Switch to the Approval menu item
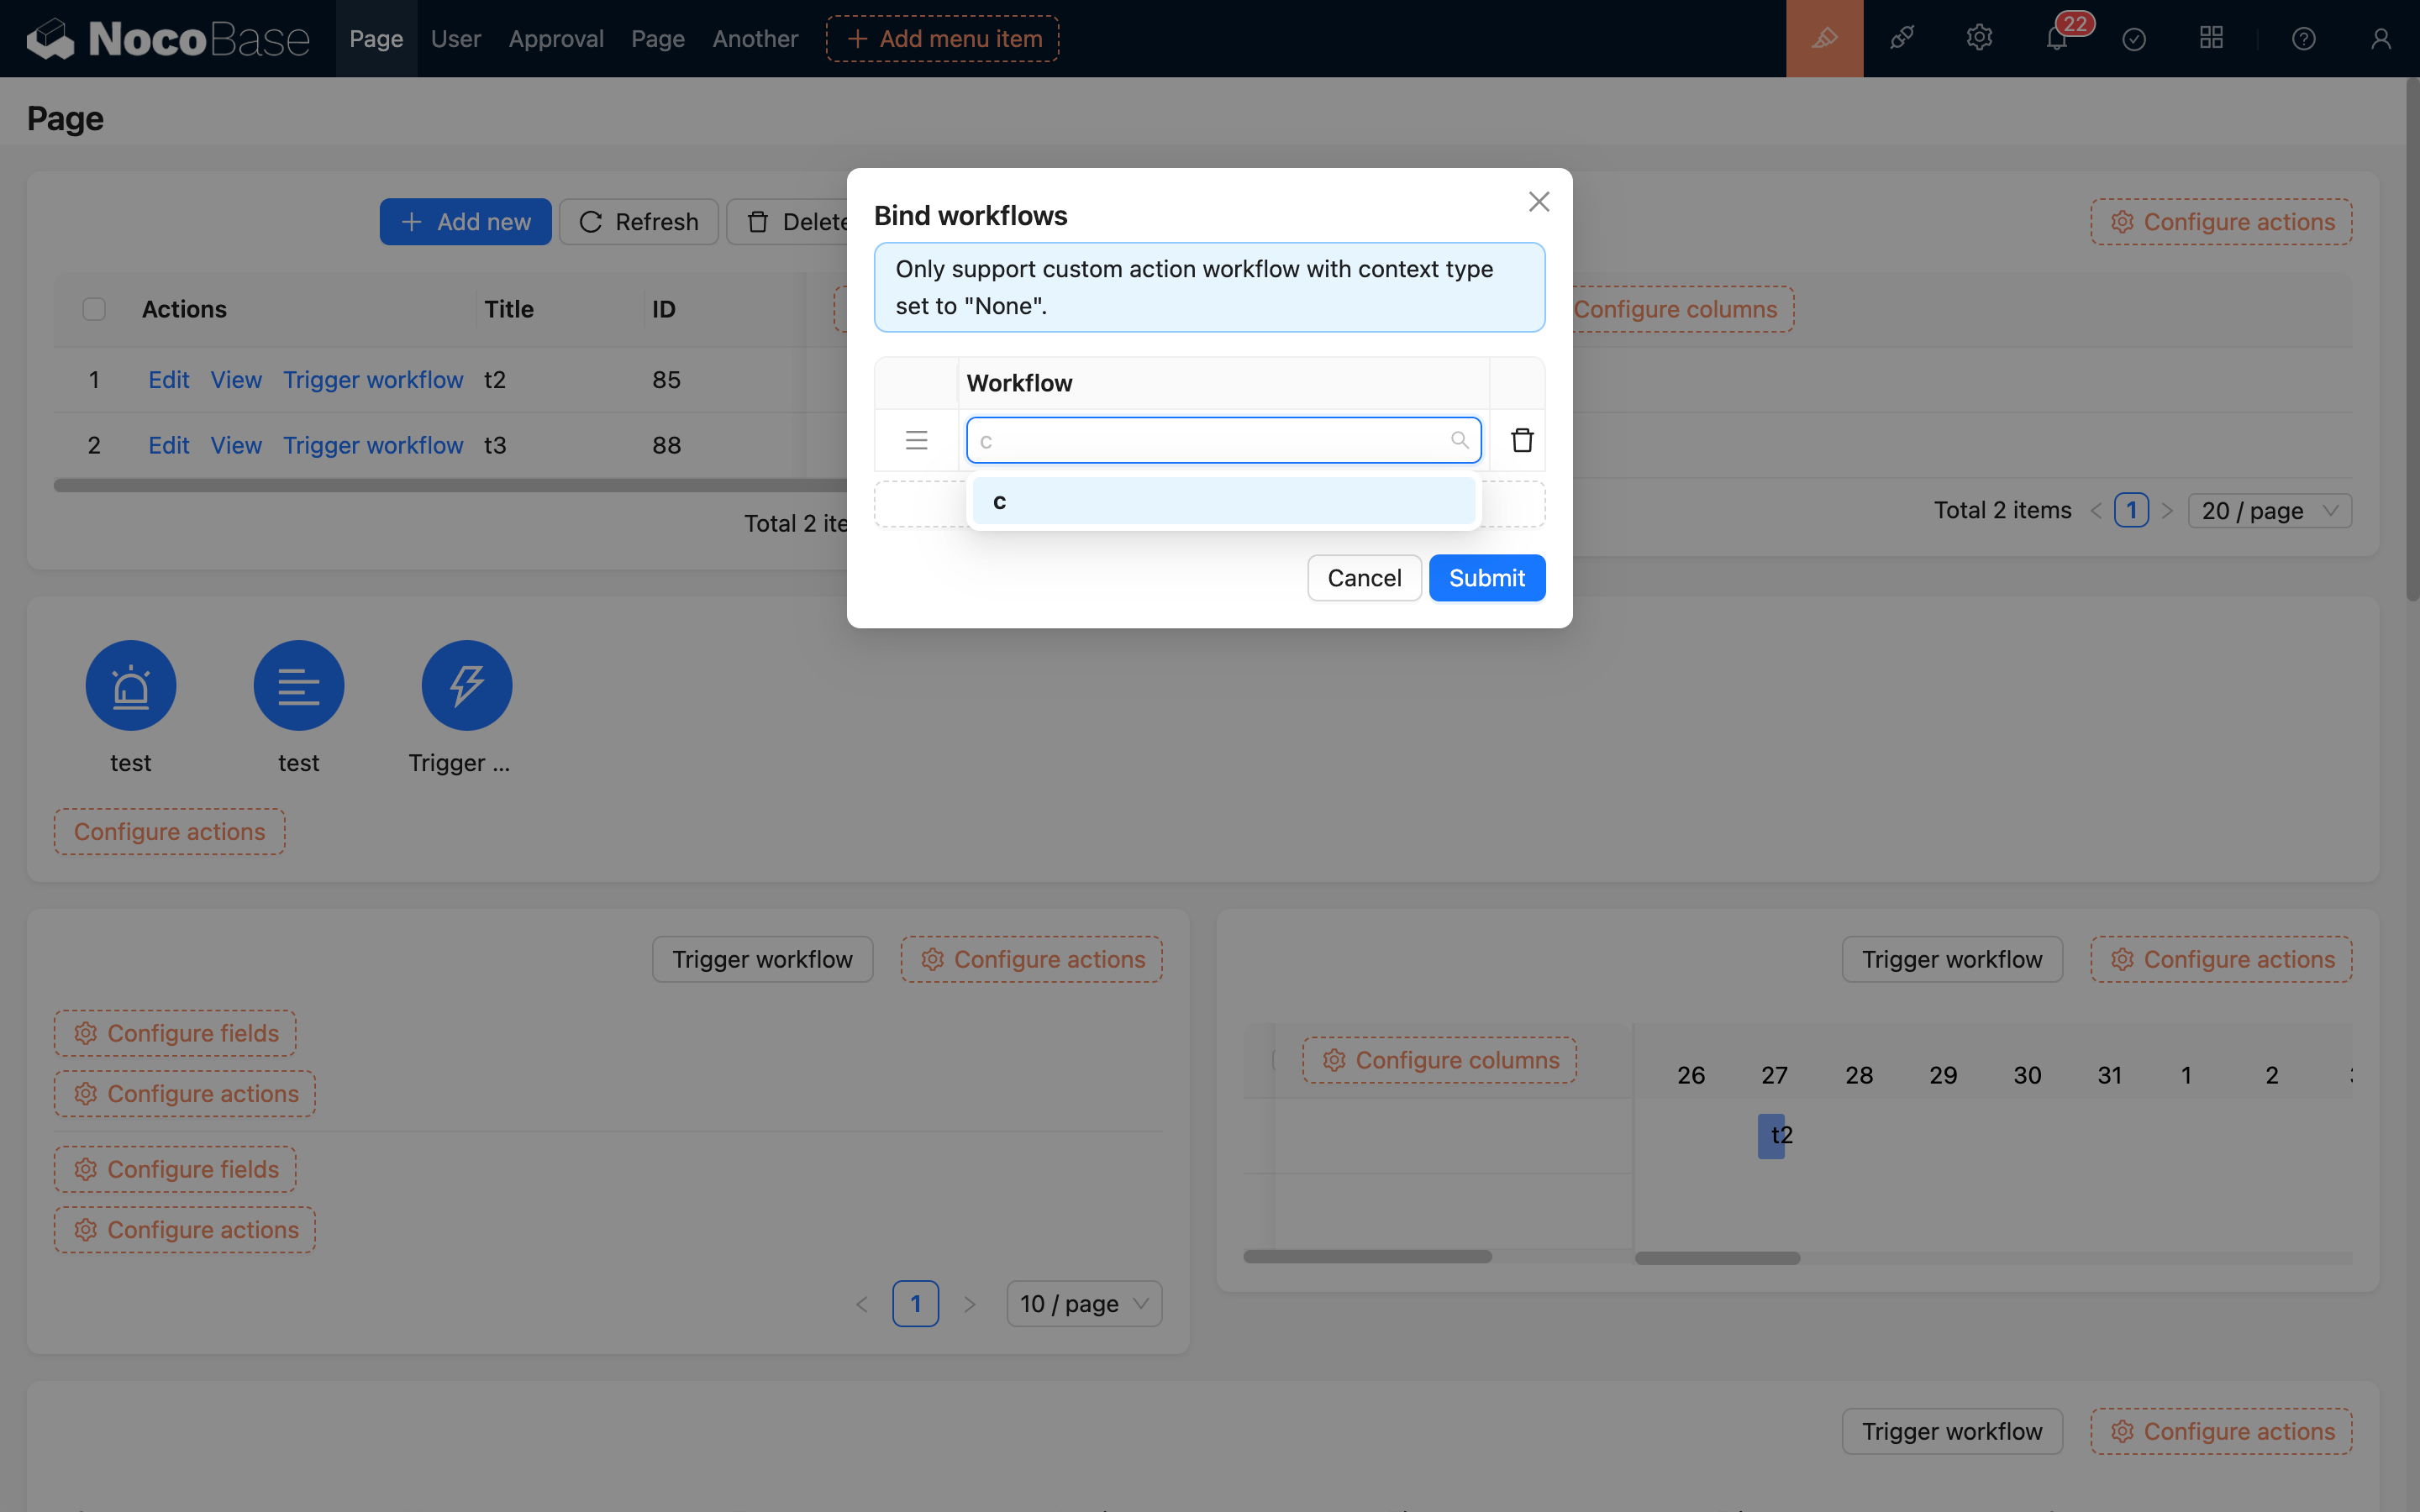Image resolution: width=2420 pixels, height=1512 pixels. [556, 38]
